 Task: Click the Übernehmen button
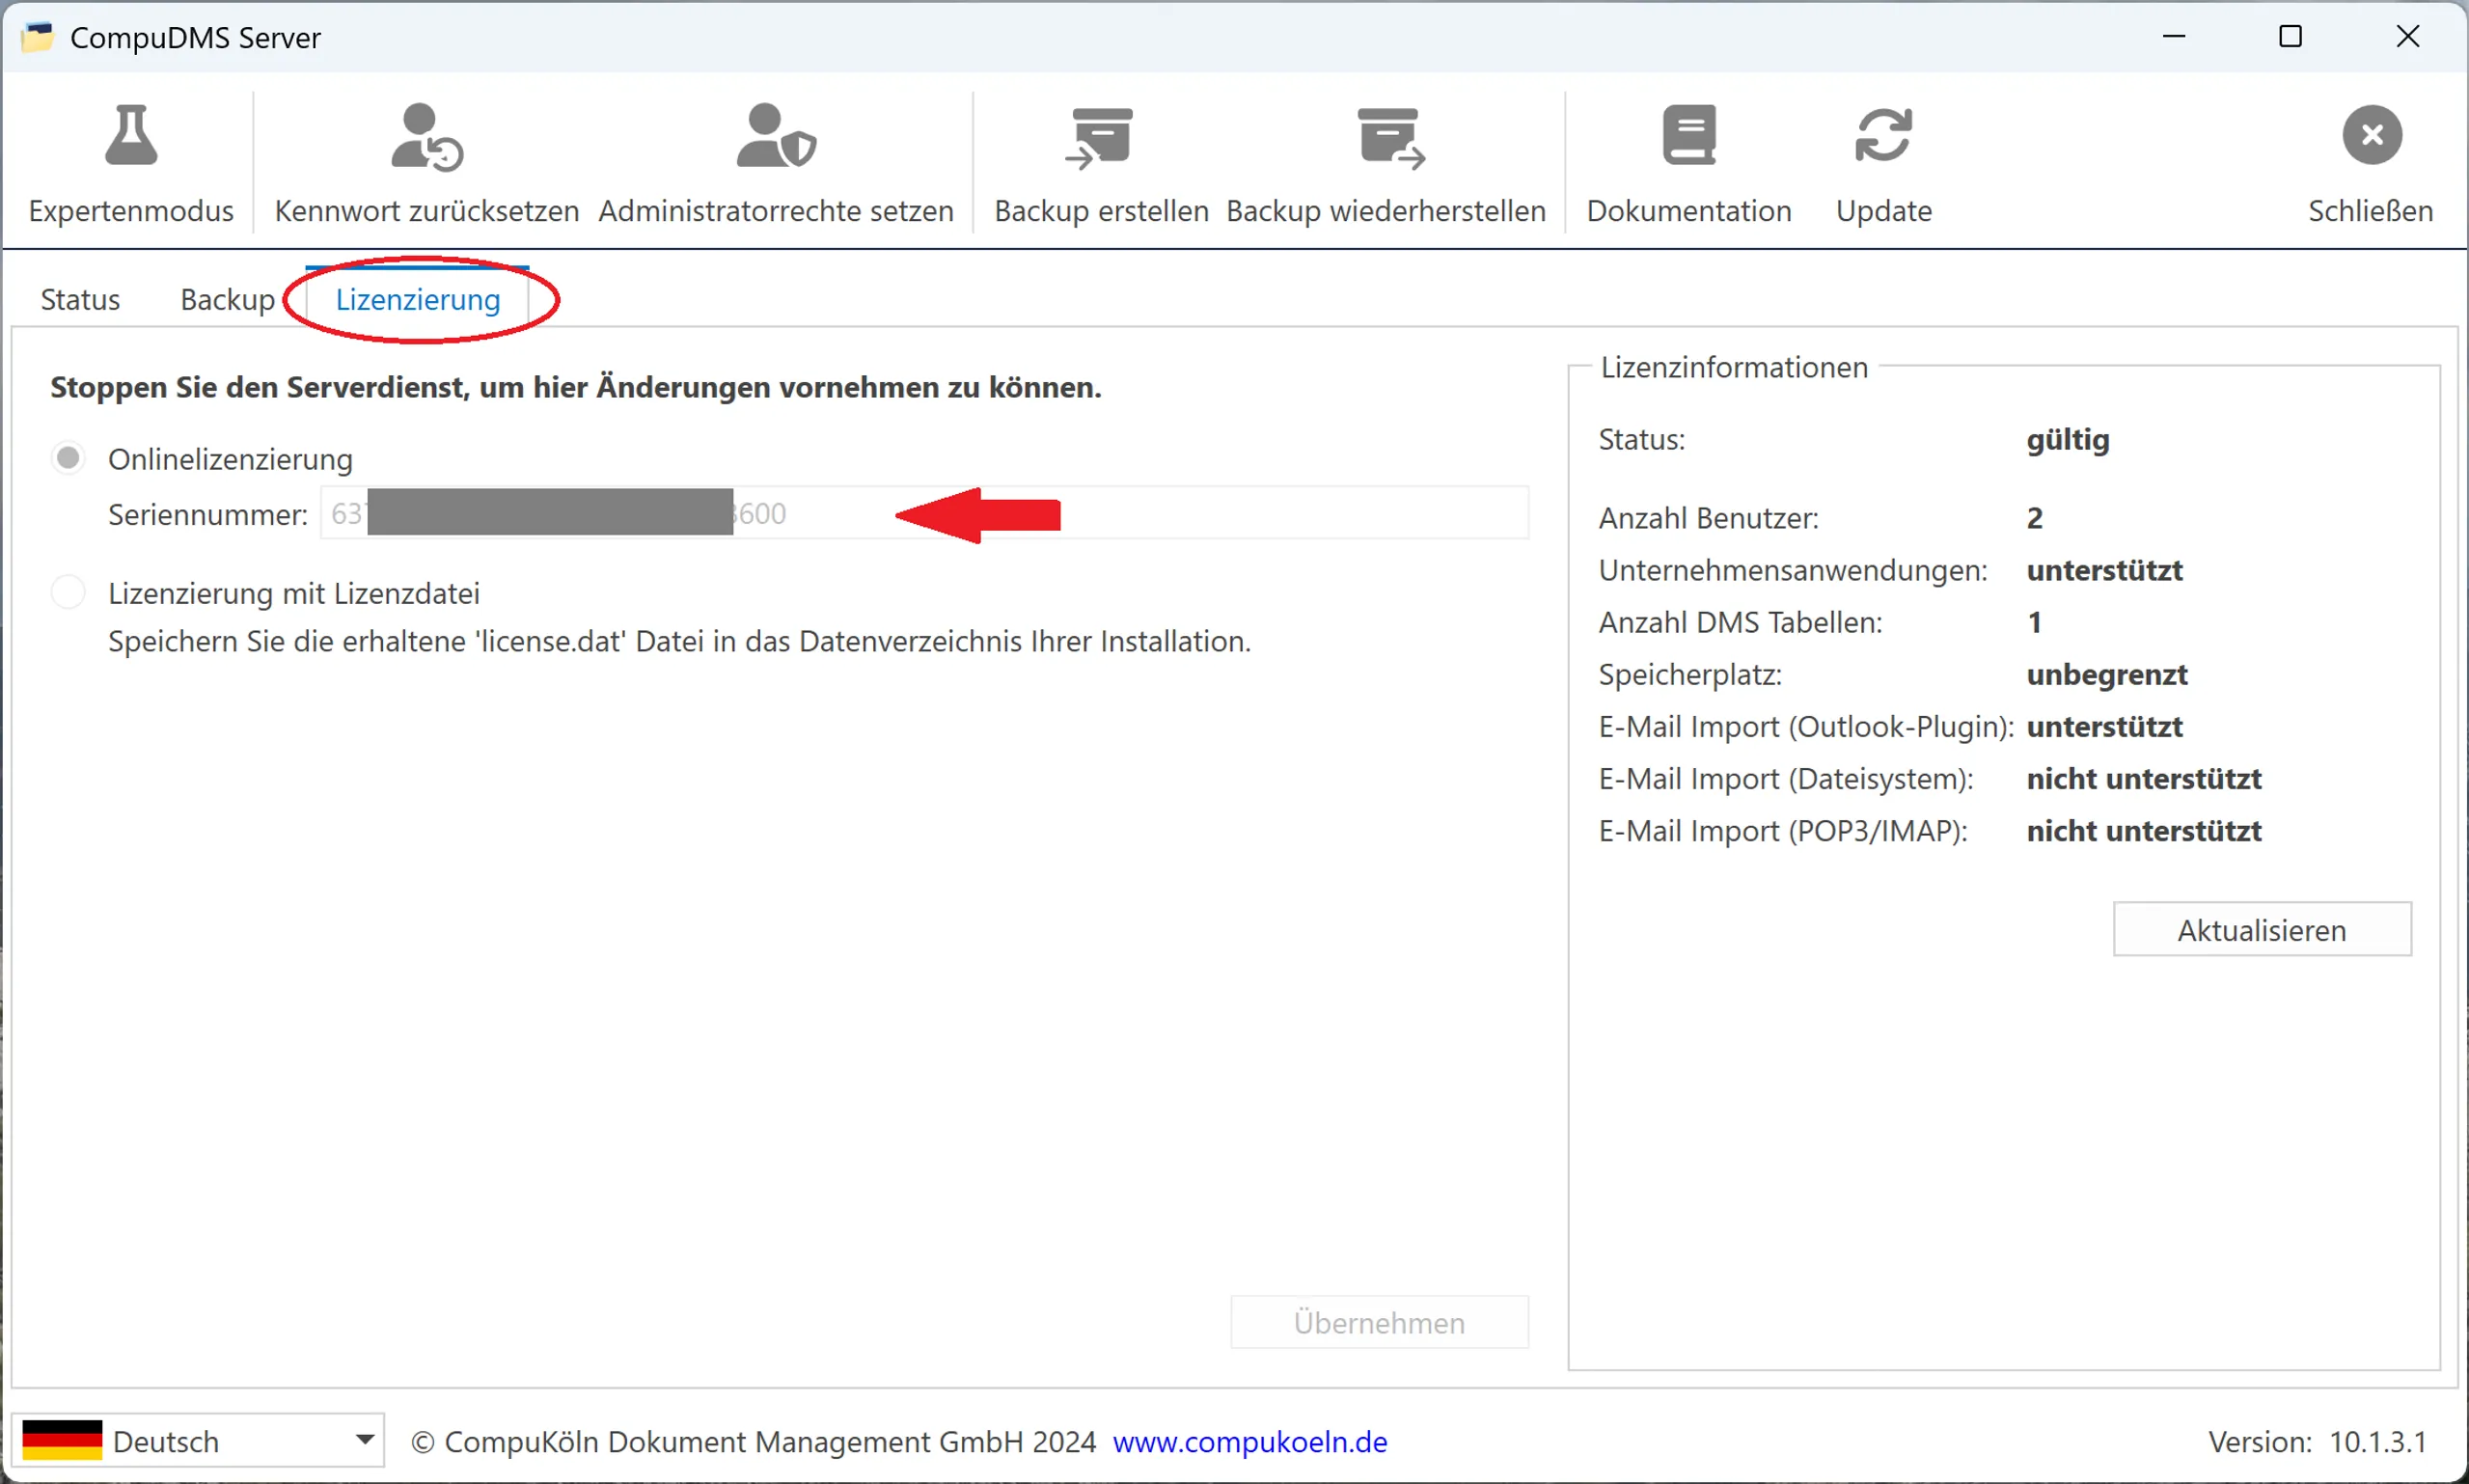click(x=1378, y=1322)
